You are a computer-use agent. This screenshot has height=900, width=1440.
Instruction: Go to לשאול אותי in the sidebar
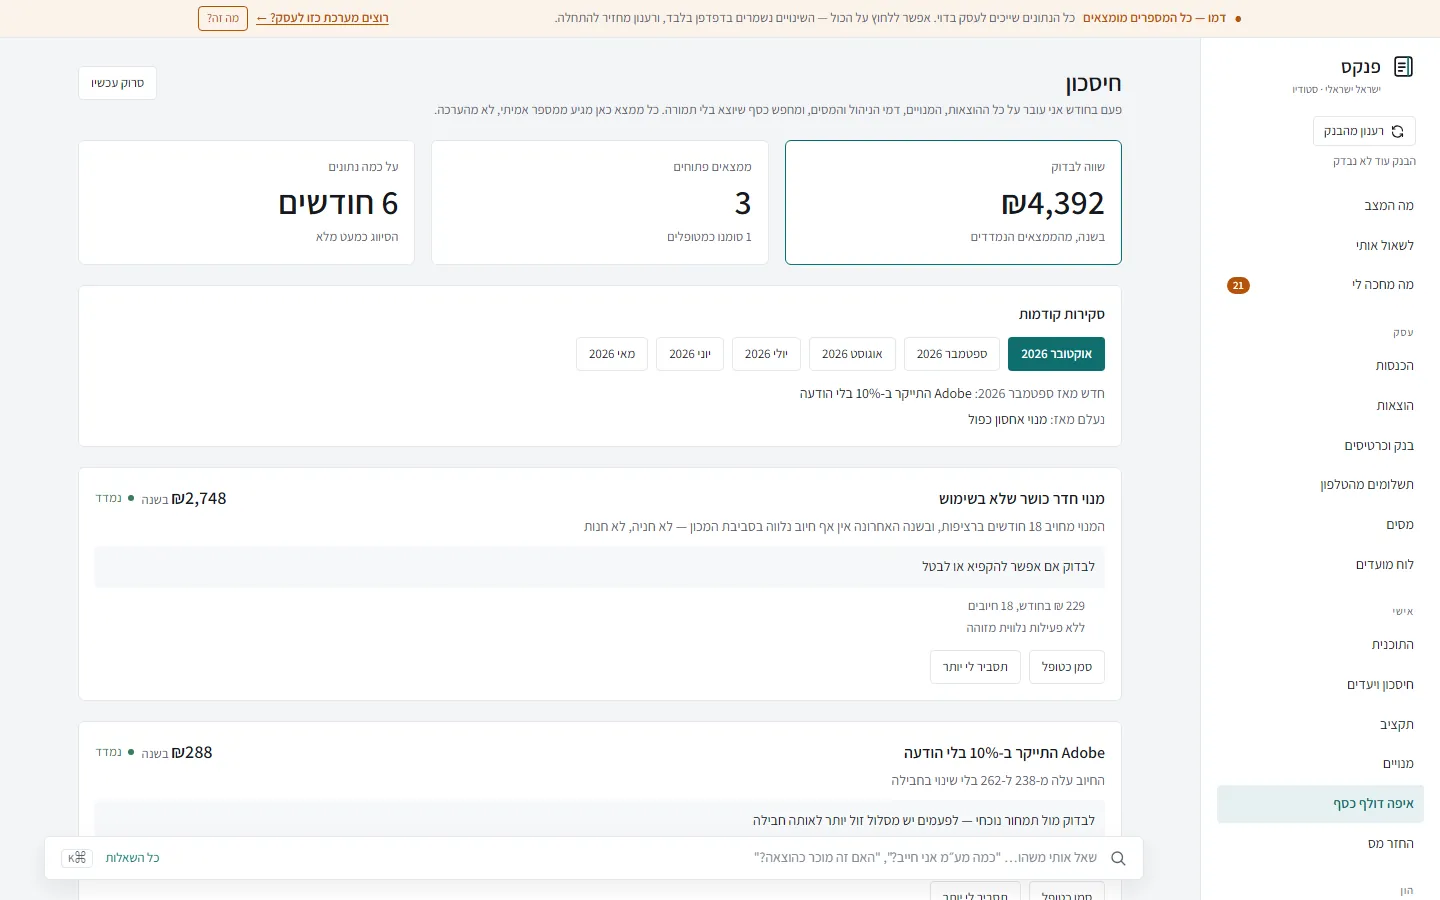click(x=1320, y=246)
